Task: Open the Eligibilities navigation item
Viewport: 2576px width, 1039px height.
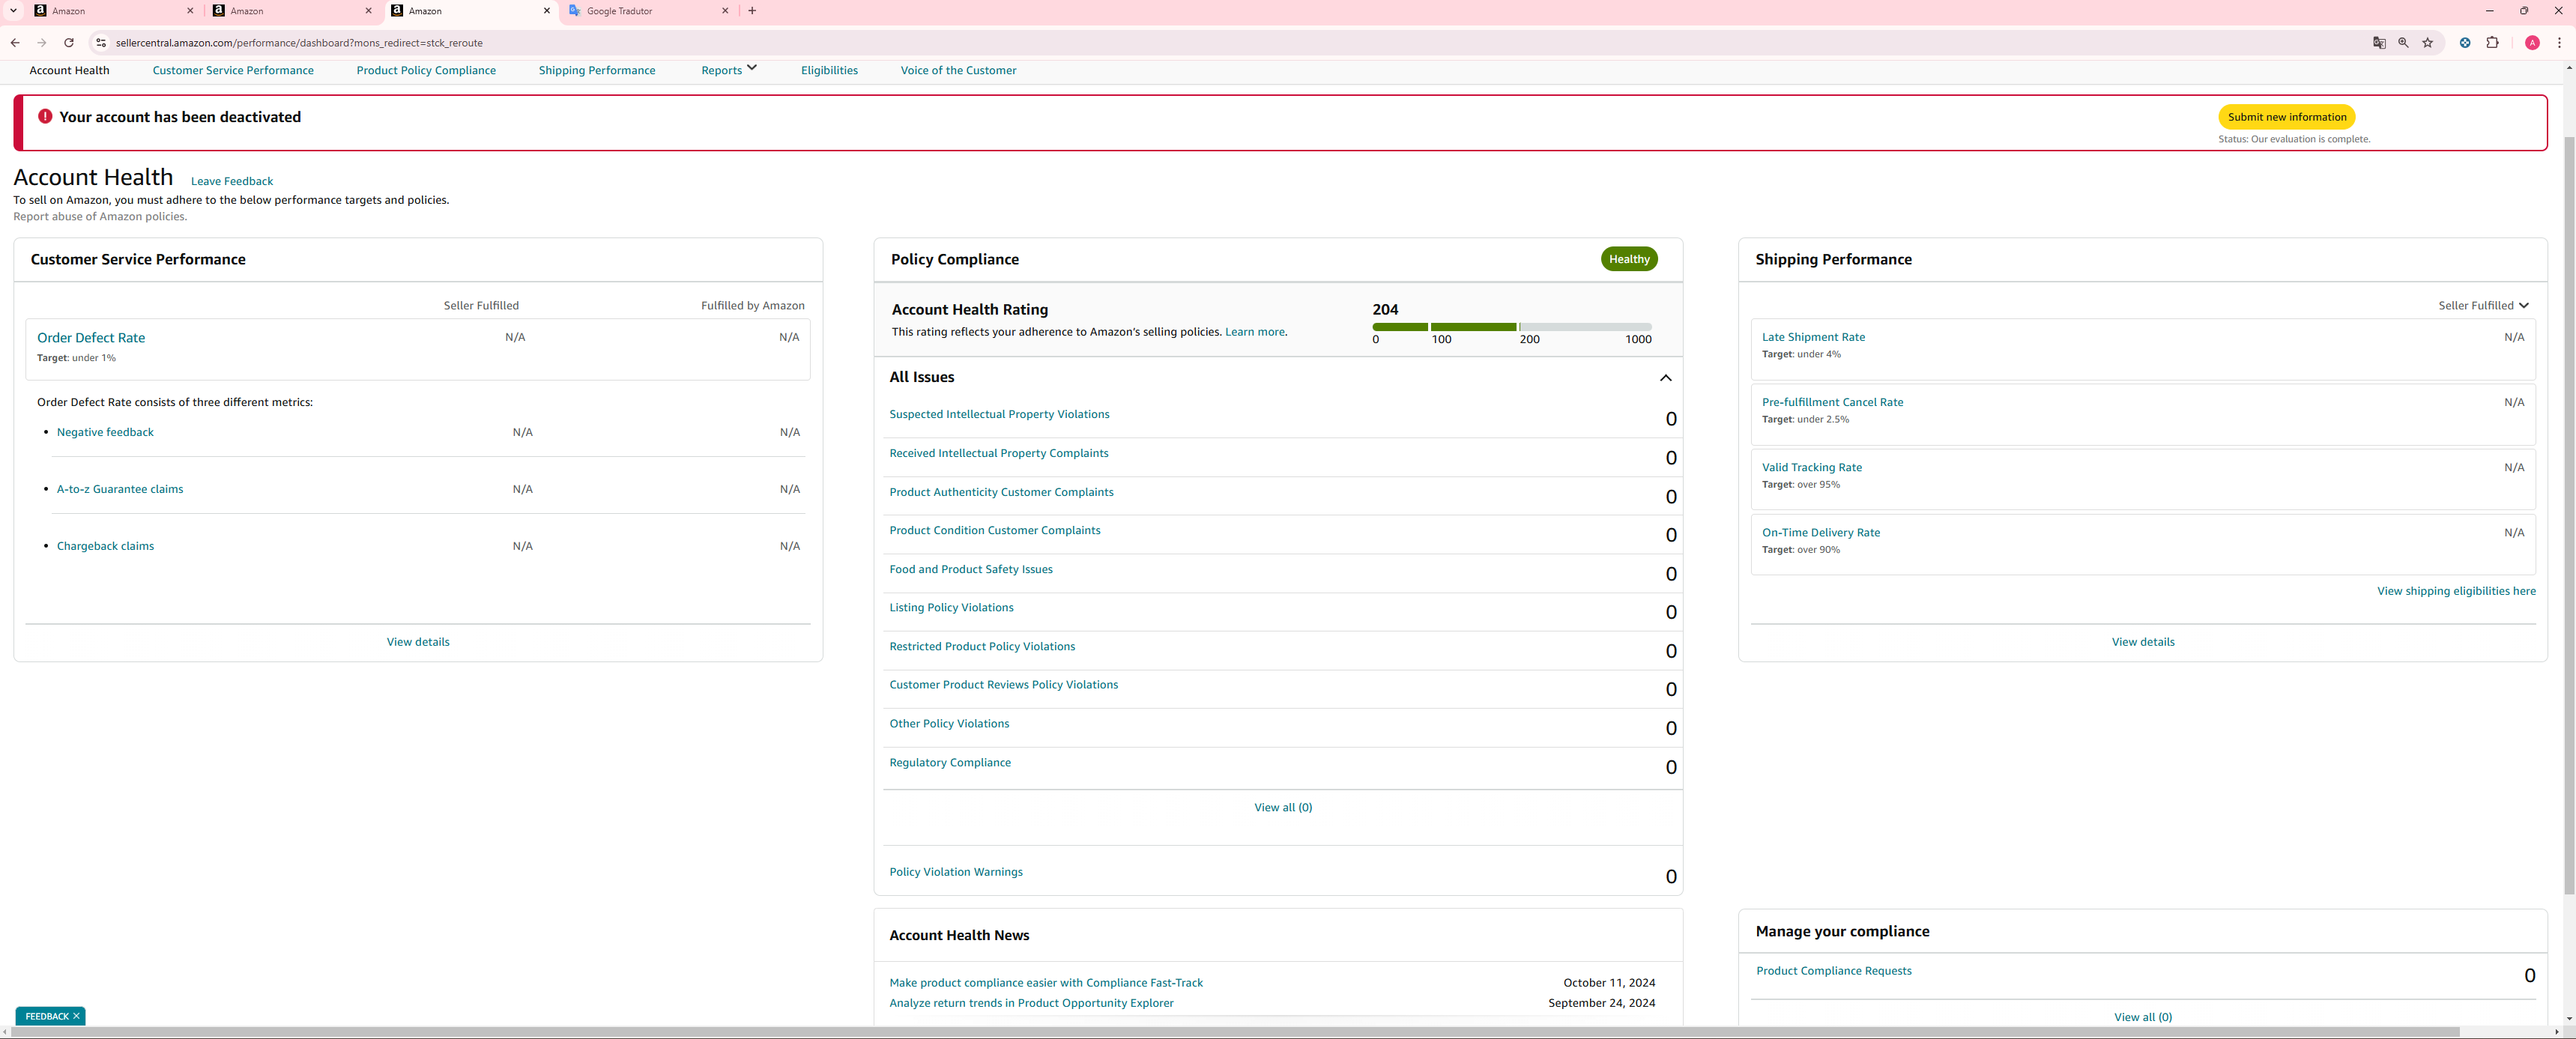Action: [829, 70]
